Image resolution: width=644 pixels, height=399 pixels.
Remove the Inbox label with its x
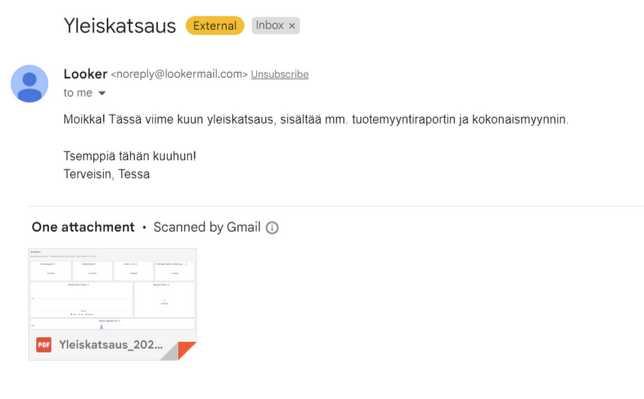[292, 26]
